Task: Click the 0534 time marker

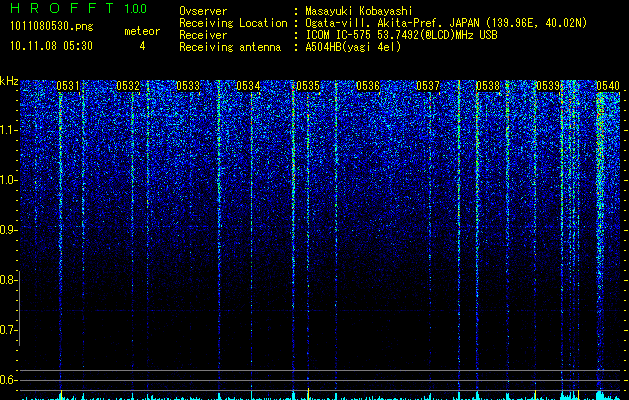Action: (x=248, y=86)
